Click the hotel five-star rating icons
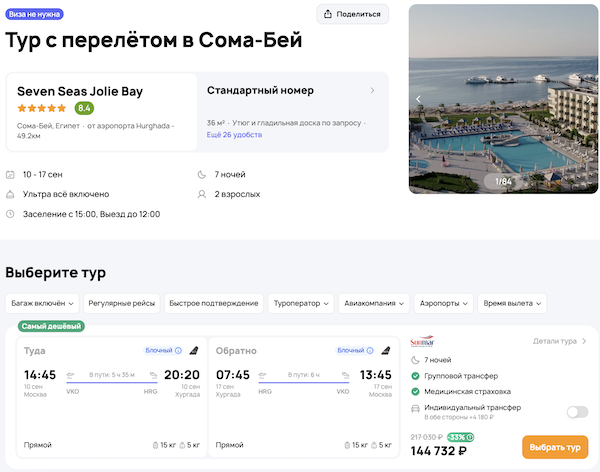 pyautogui.click(x=43, y=108)
